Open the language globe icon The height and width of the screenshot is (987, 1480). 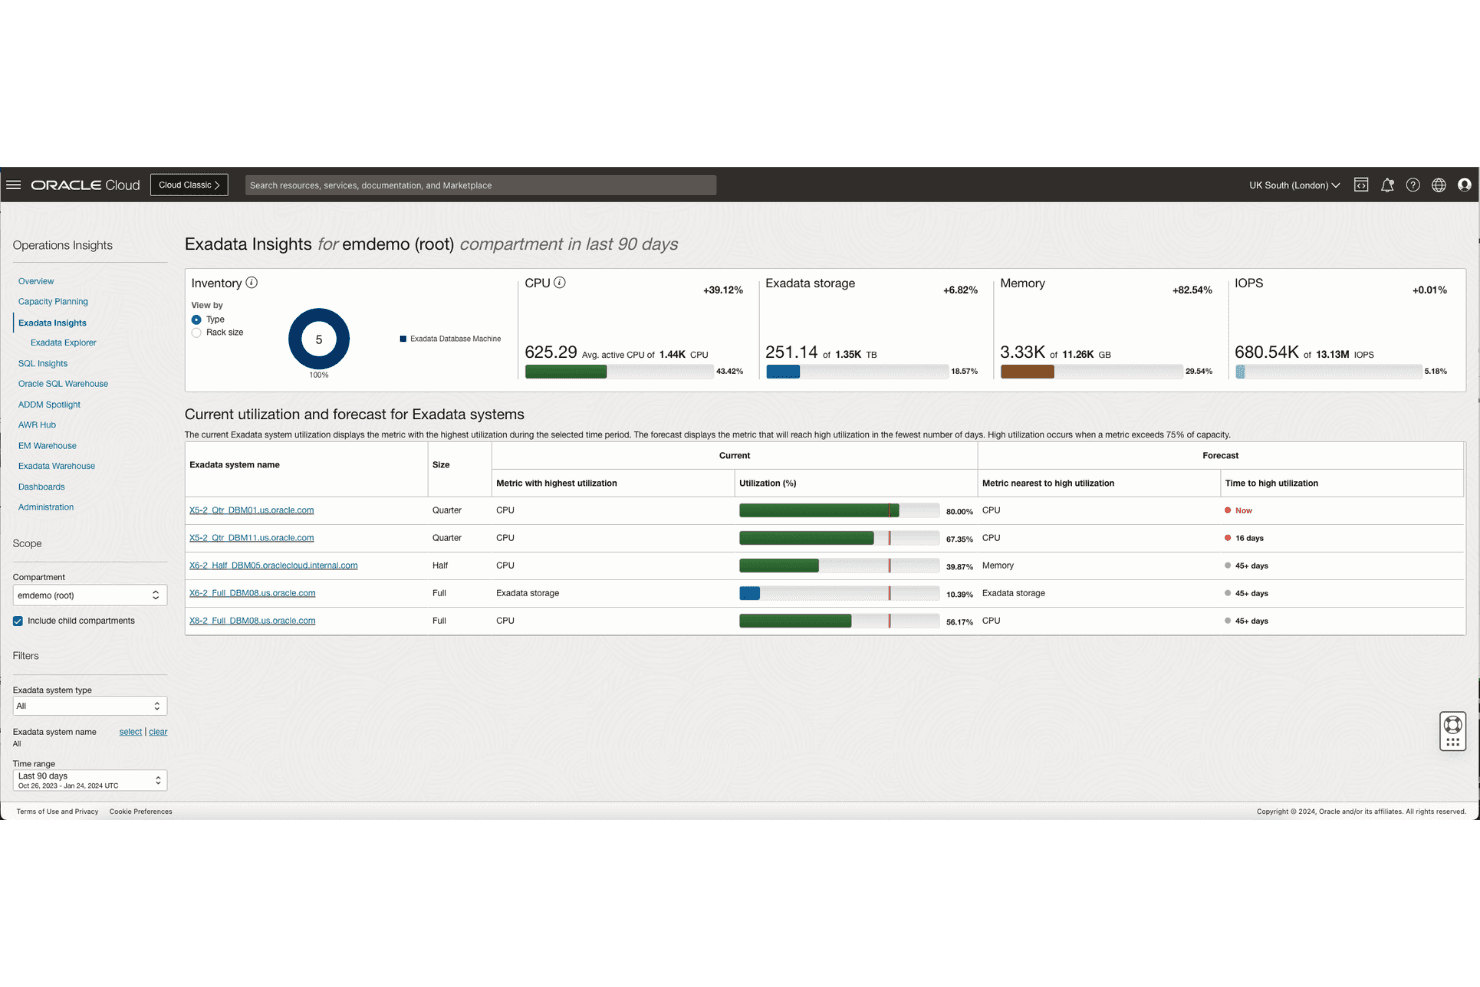tap(1439, 185)
